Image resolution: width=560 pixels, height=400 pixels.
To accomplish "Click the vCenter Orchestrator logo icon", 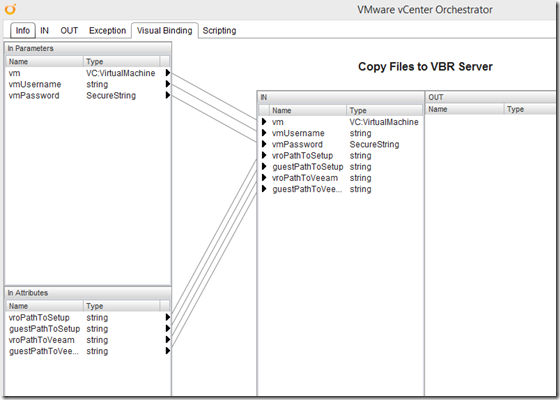I will 10,9.
